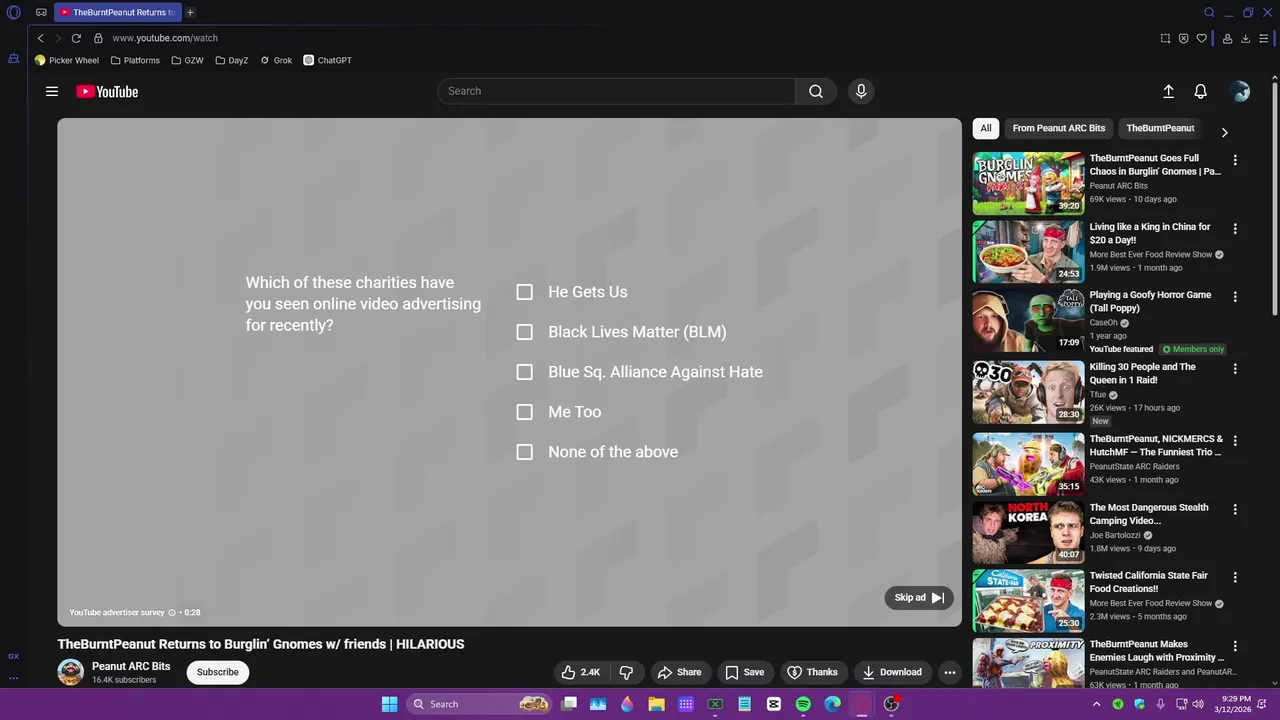
Task: Select the 'TheBurntPeanut' filter chip
Action: click(x=1160, y=128)
